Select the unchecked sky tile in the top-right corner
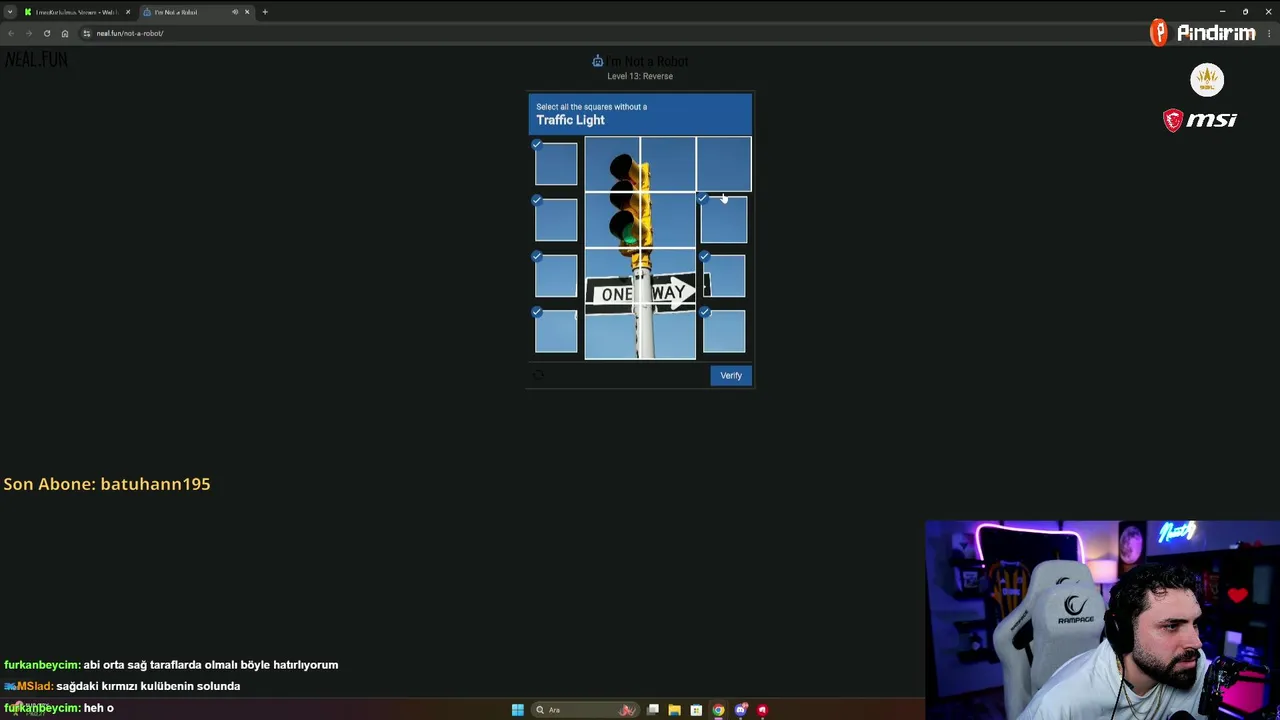 724,164
